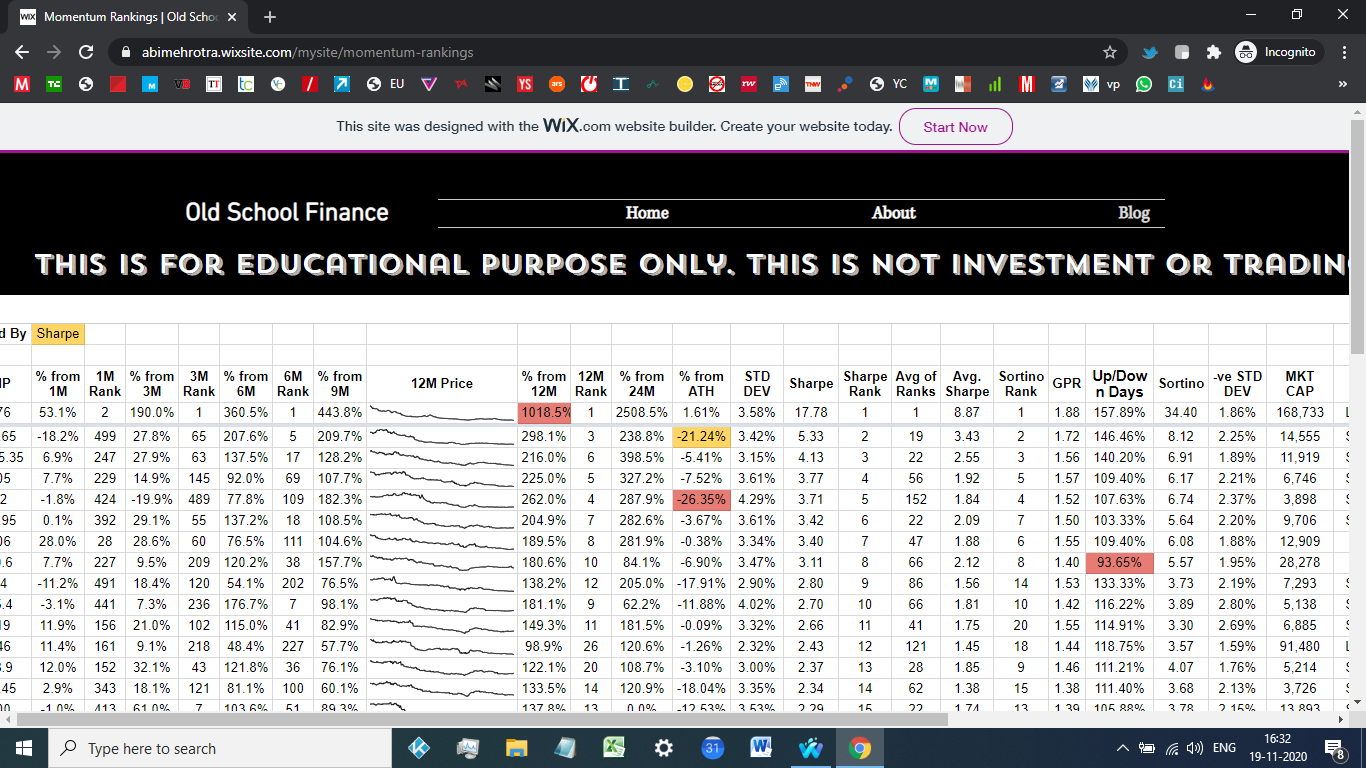Click the horizontal scrollbar under the table
This screenshot has width=1366, height=768.
tap(480, 719)
